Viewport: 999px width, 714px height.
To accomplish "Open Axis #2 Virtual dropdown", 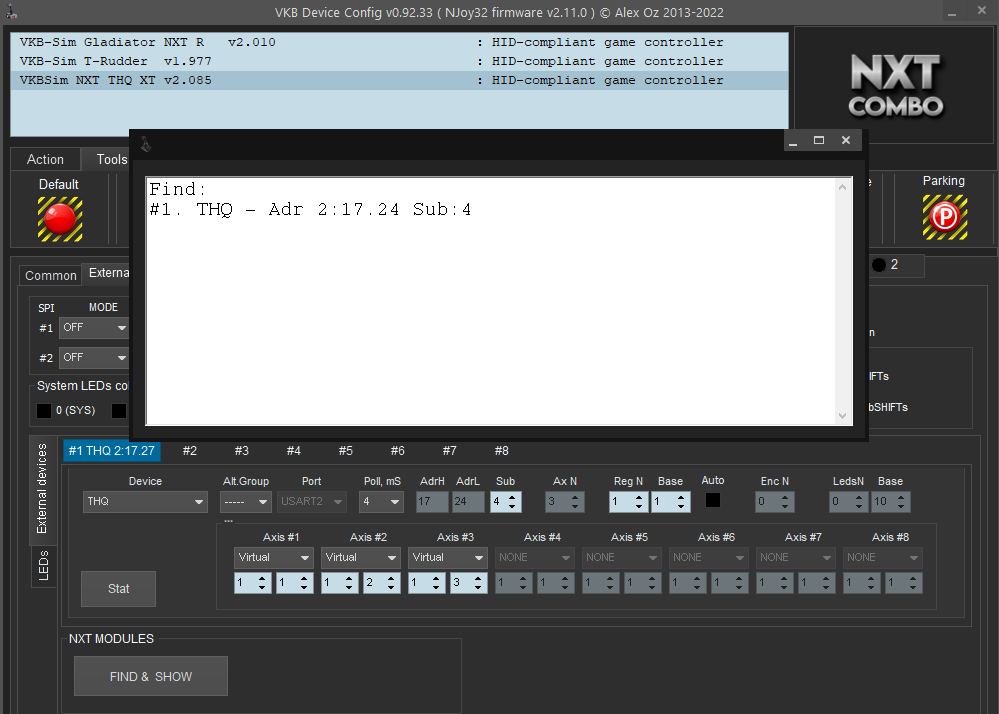I will [361, 557].
